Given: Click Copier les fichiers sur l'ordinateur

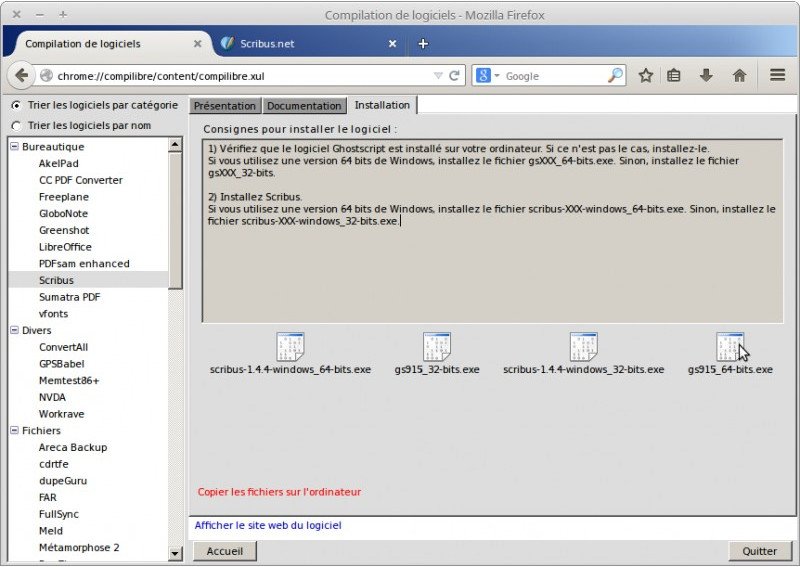Looking at the screenshot, I should (x=279, y=492).
